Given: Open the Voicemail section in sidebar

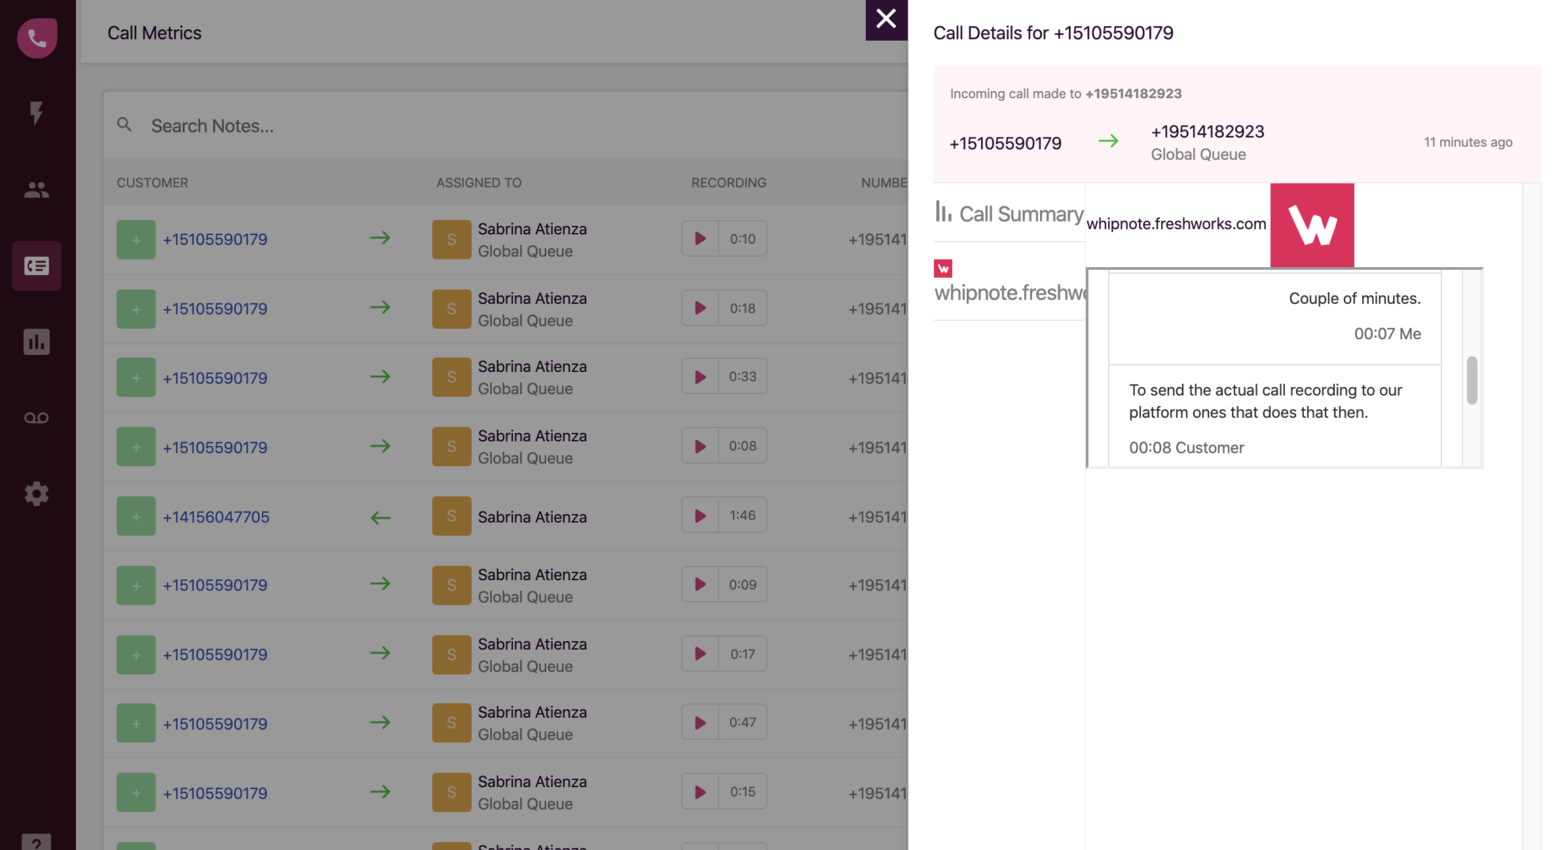Looking at the screenshot, I should (37, 417).
